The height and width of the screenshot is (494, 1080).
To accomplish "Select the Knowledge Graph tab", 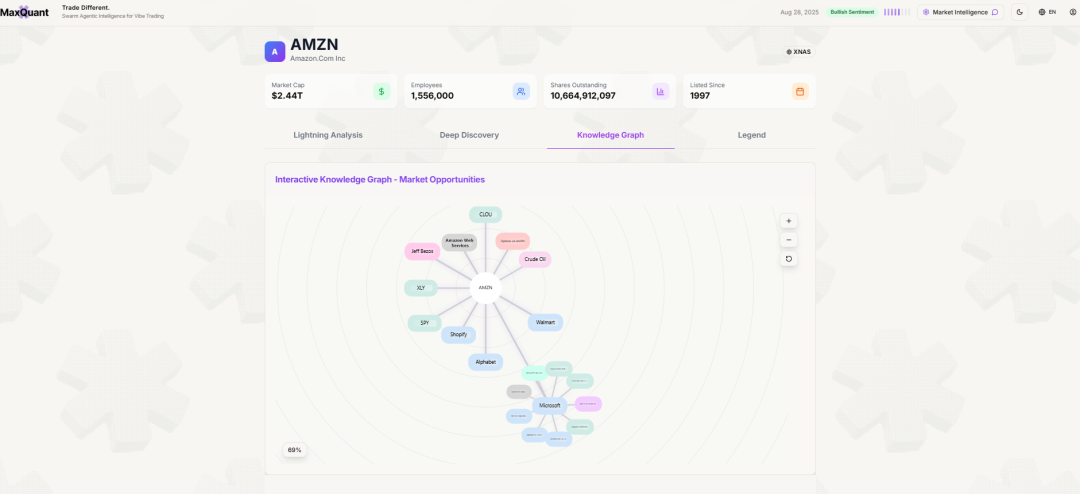I will [610, 135].
